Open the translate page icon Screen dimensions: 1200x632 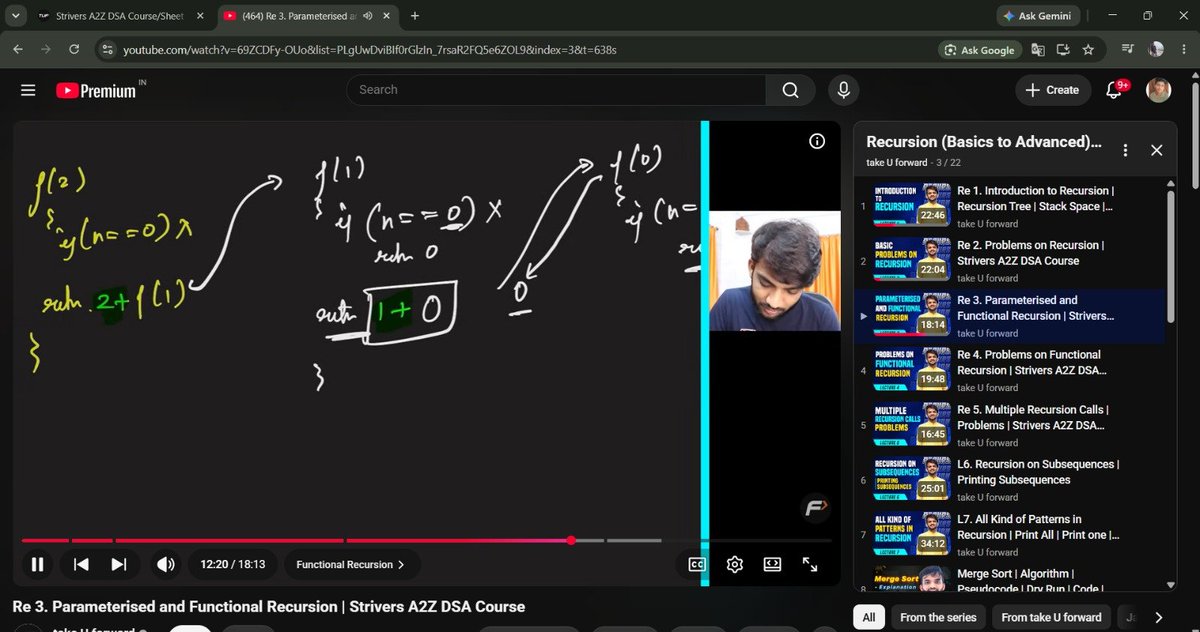click(1038, 50)
